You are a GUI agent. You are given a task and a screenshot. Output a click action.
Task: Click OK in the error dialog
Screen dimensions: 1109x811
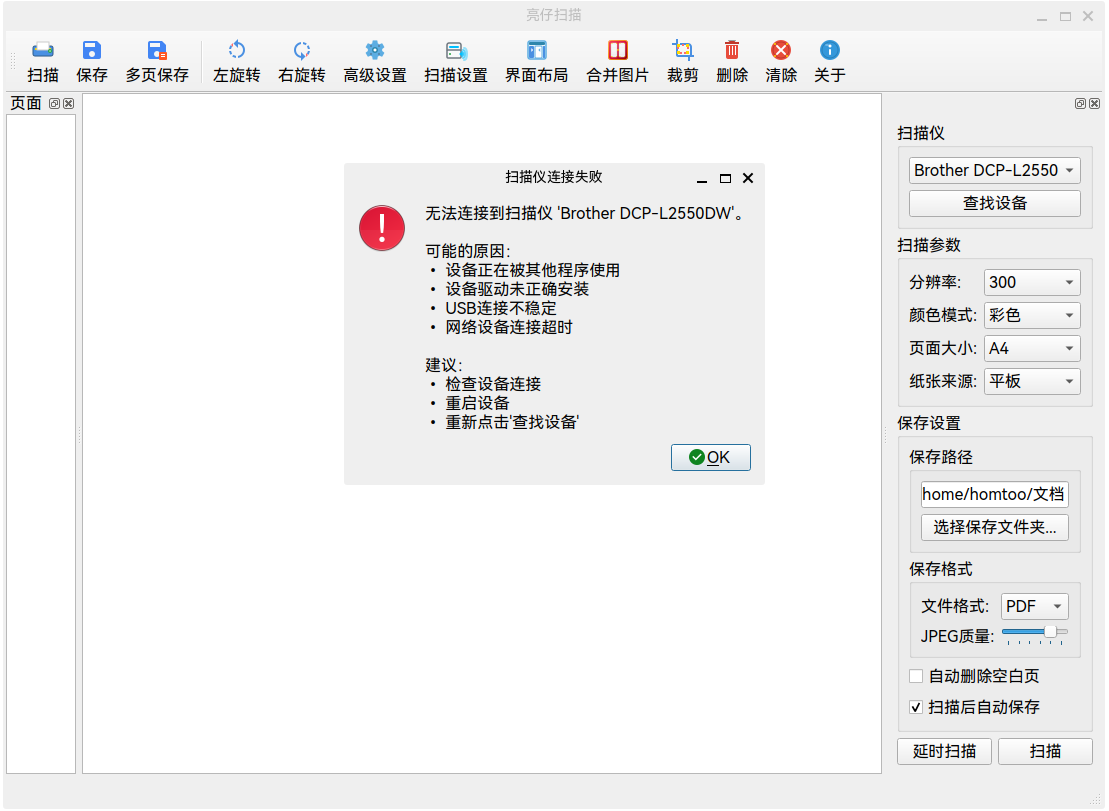point(710,457)
